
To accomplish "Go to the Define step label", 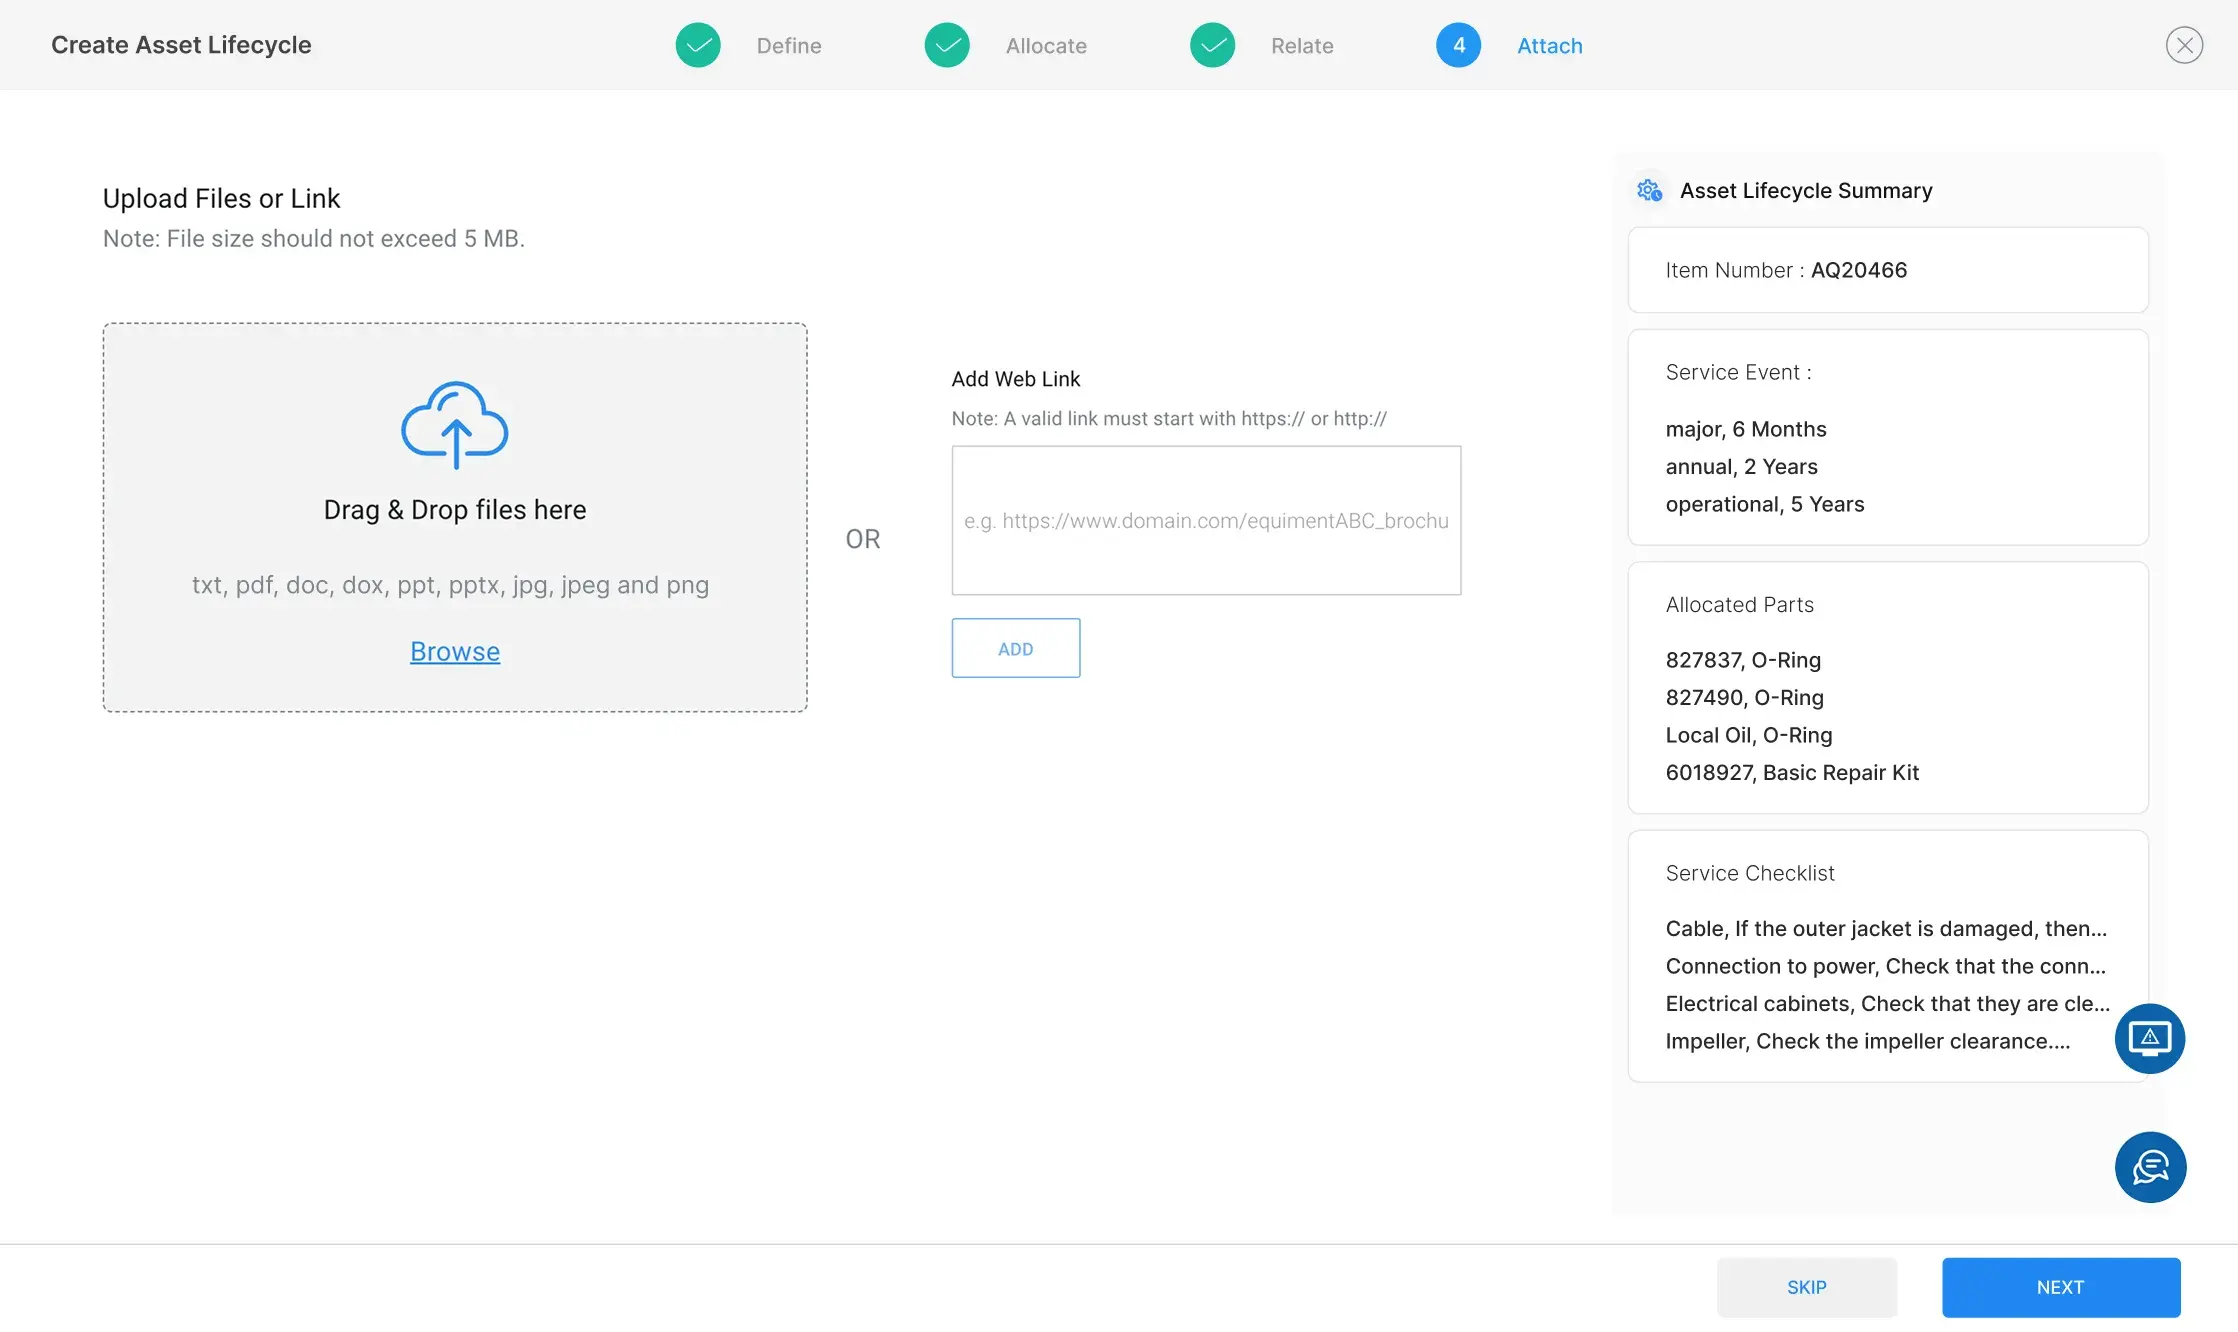I will 789,46.
